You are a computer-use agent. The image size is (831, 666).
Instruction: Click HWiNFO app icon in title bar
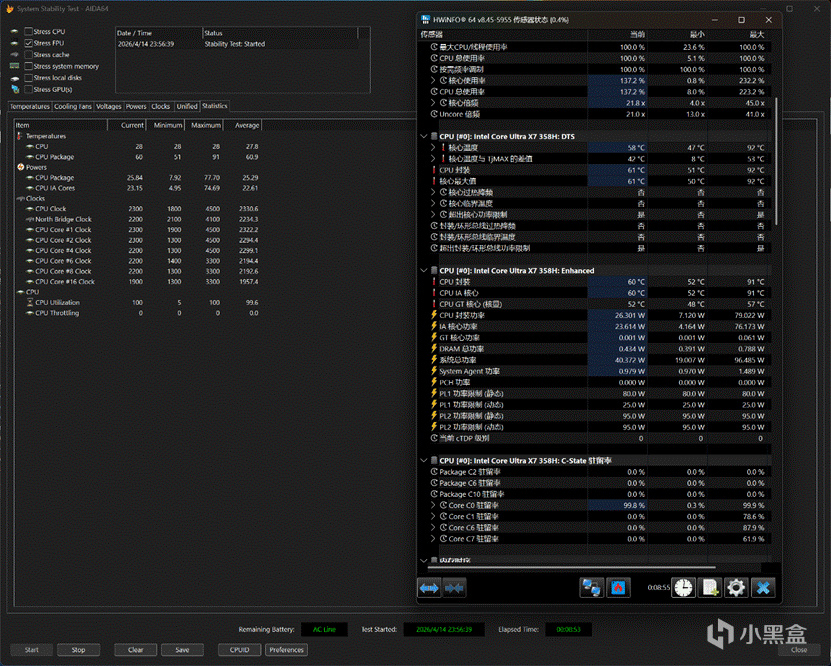point(425,20)
